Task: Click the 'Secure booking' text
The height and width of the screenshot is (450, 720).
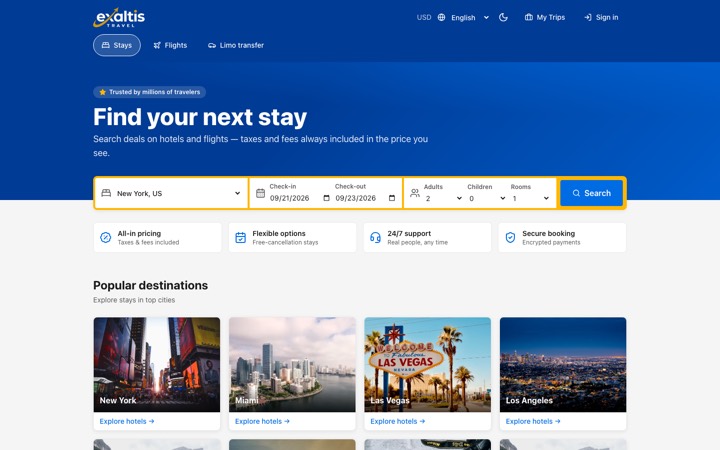Action: click(548, 233)
